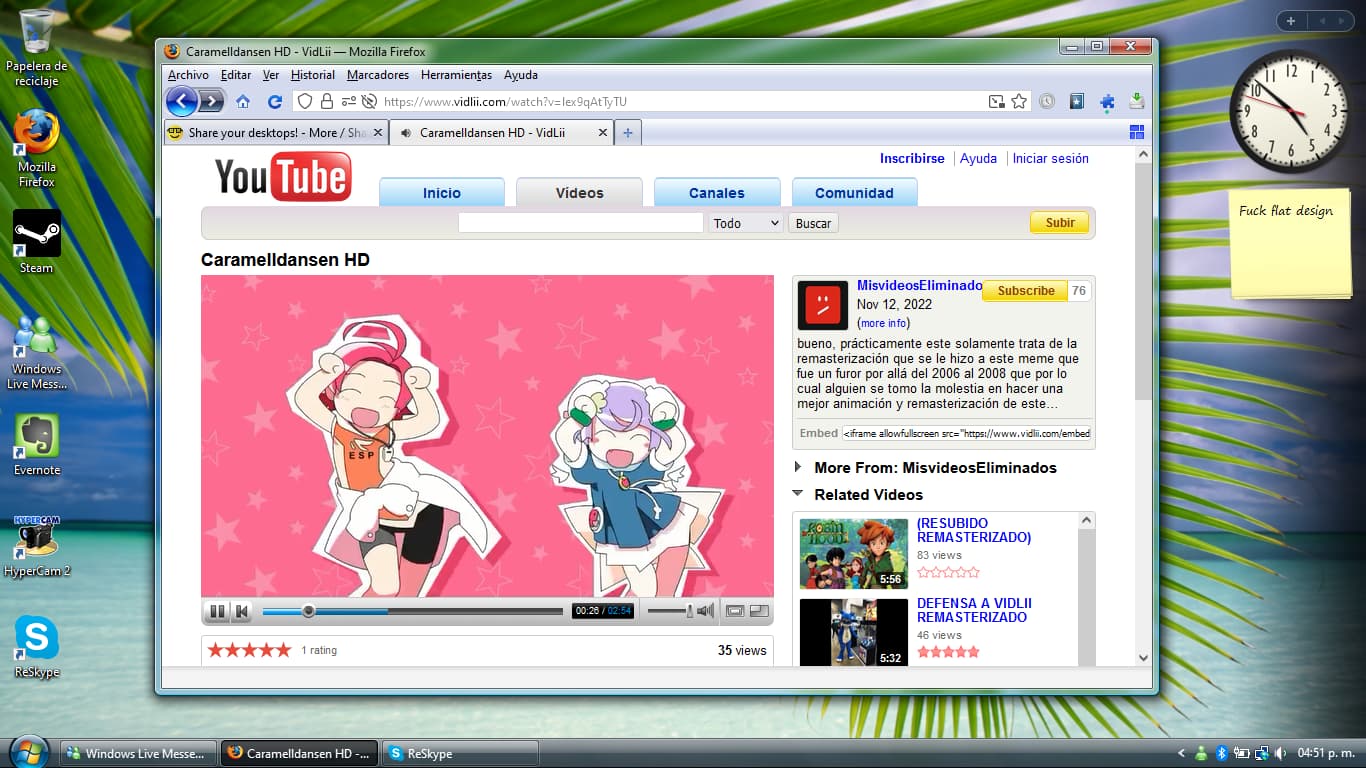1366x768 pixels.
Task: Open the tab groups grid icon
Action: point(1137,132)
